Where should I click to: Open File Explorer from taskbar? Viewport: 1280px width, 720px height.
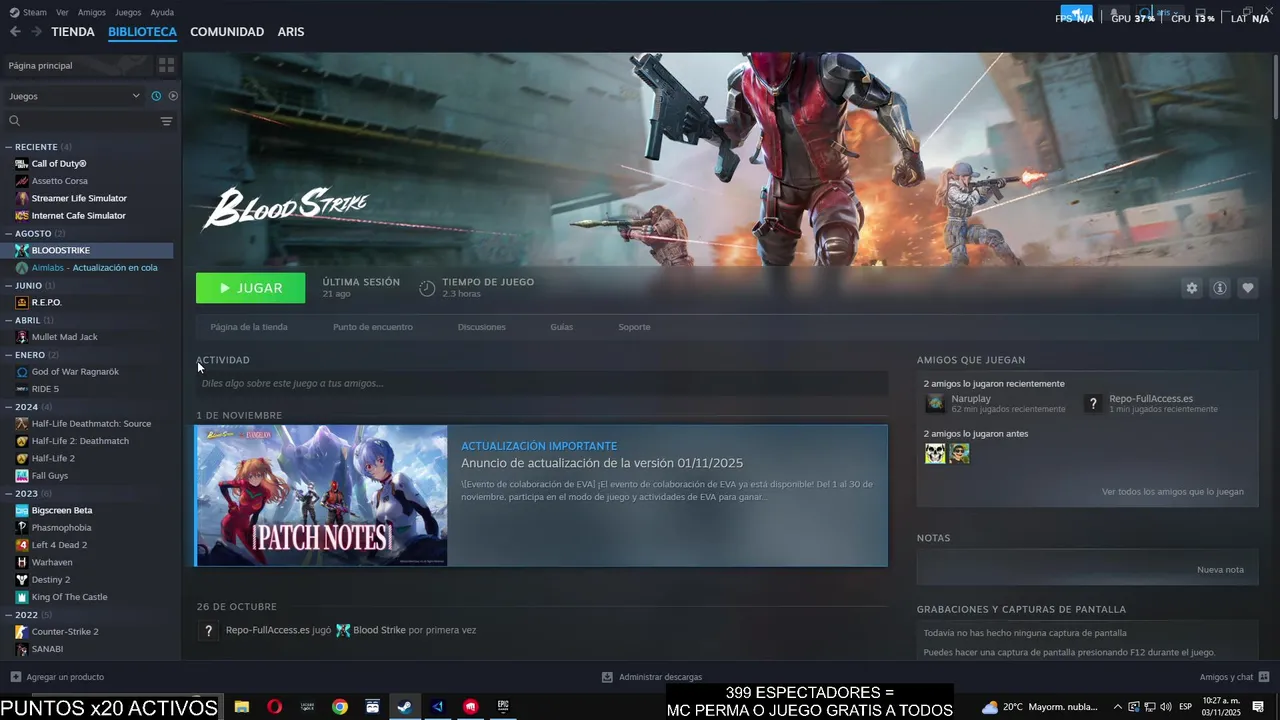tap(242, 707)
